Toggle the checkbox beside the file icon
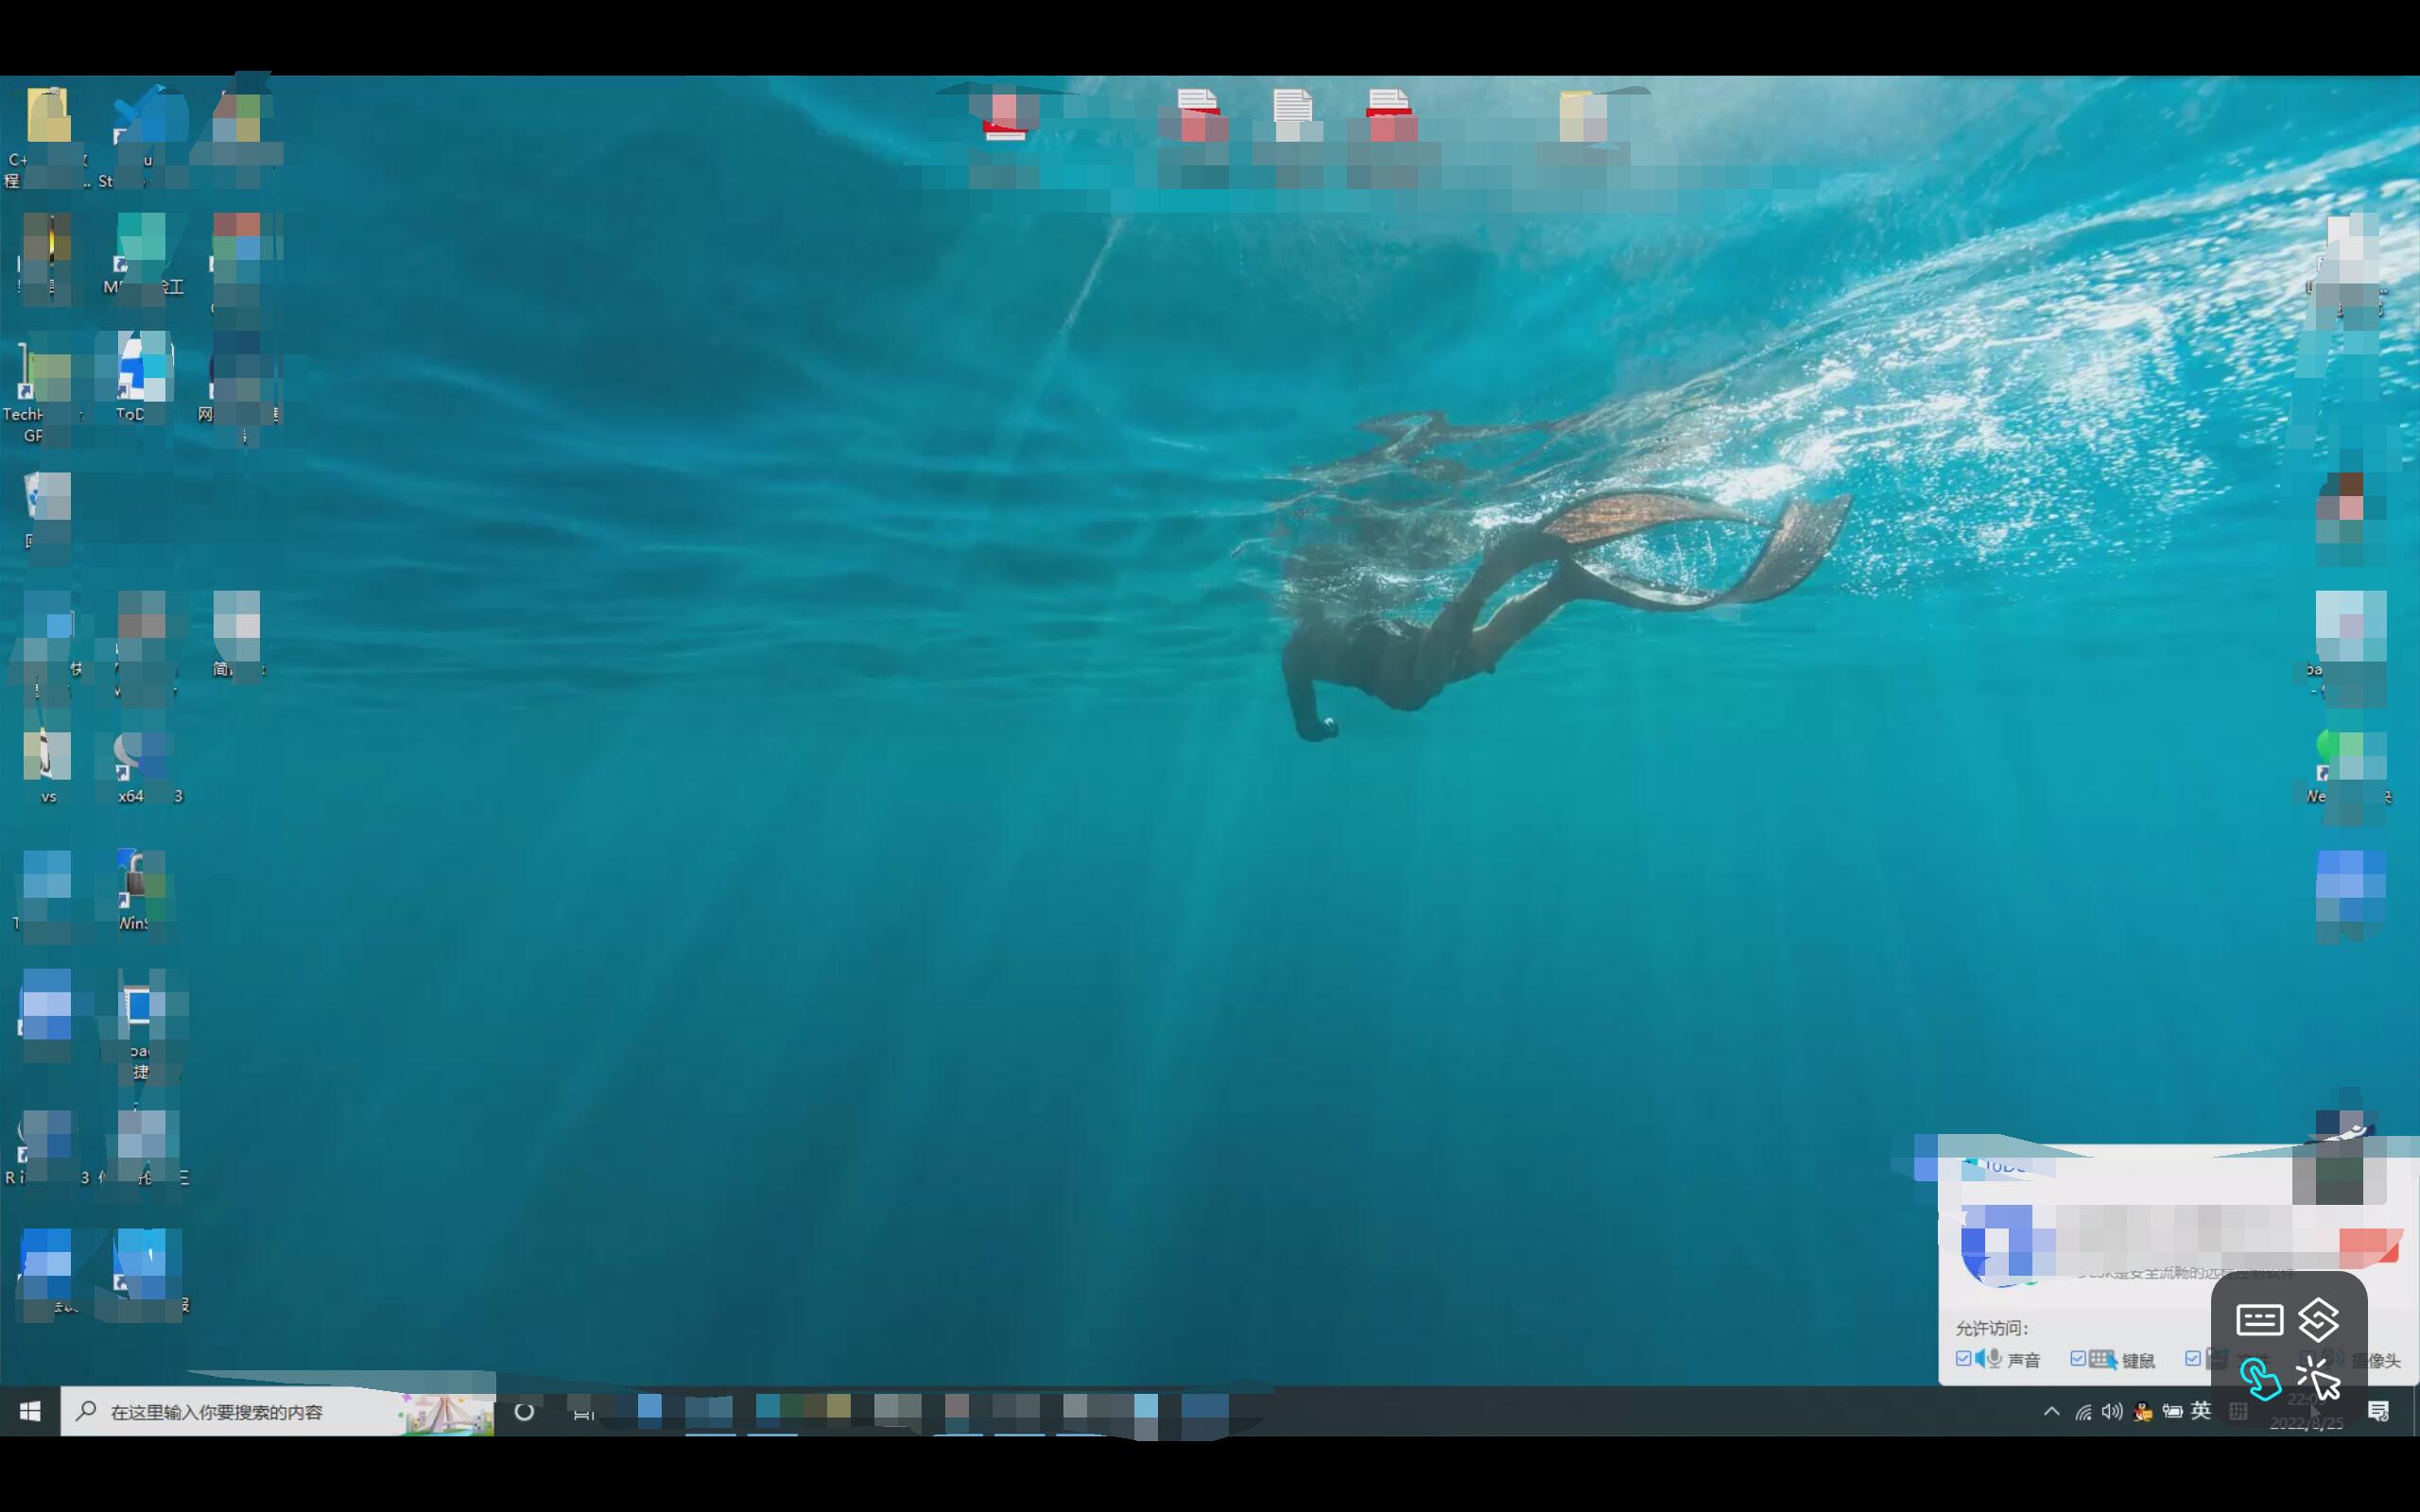 (2193, 1359)
